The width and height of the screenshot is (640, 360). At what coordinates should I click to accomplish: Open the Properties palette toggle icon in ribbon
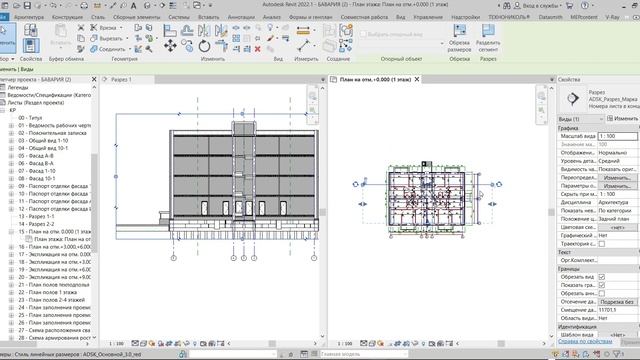click(x=31, y=45)
